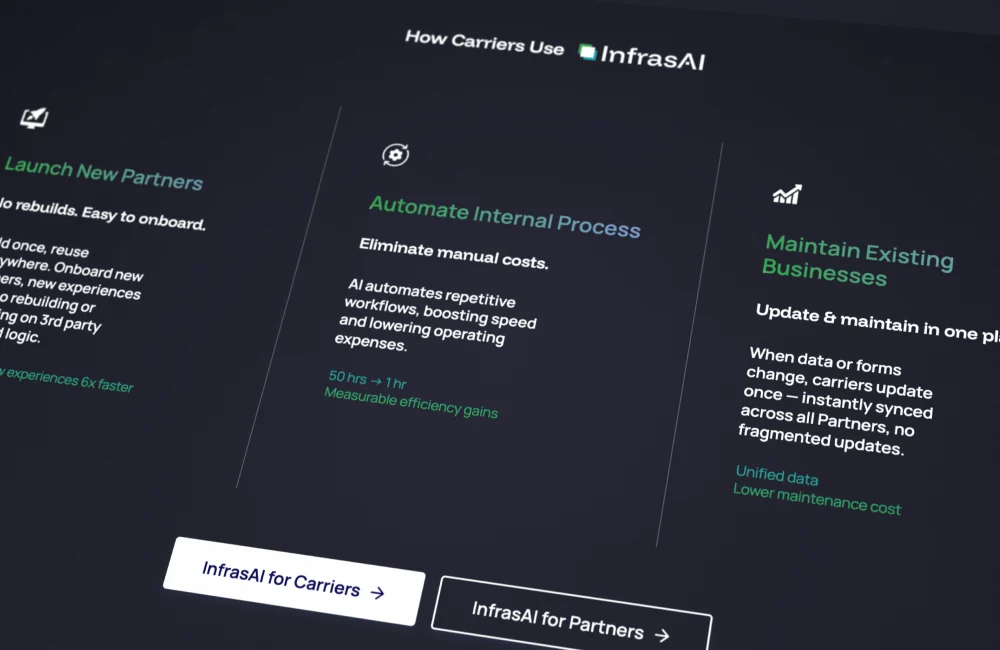The height and width of the screenshot is (650, 1000).
Task: Click the Measurable efficiency gains text
Action: [410, 403]
